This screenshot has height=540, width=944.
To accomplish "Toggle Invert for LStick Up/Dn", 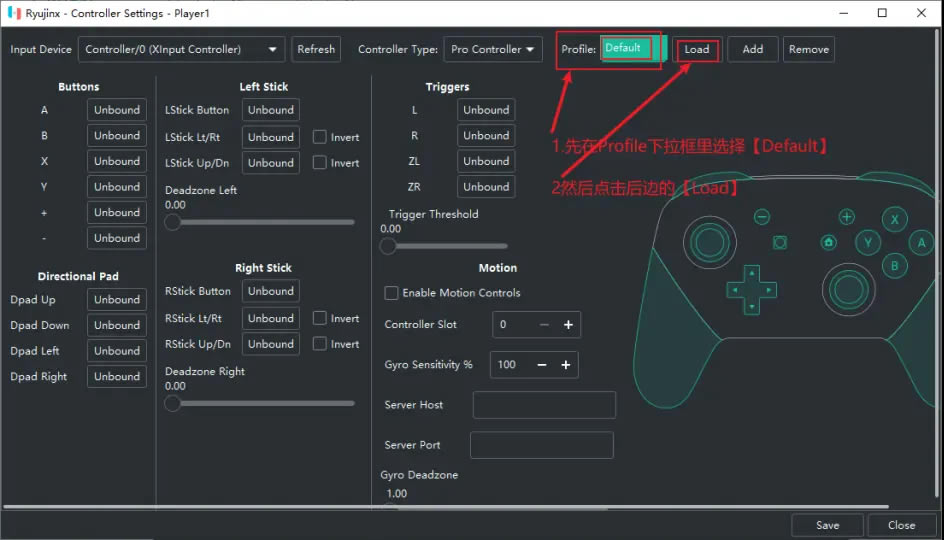I will (x=320, y=163).
